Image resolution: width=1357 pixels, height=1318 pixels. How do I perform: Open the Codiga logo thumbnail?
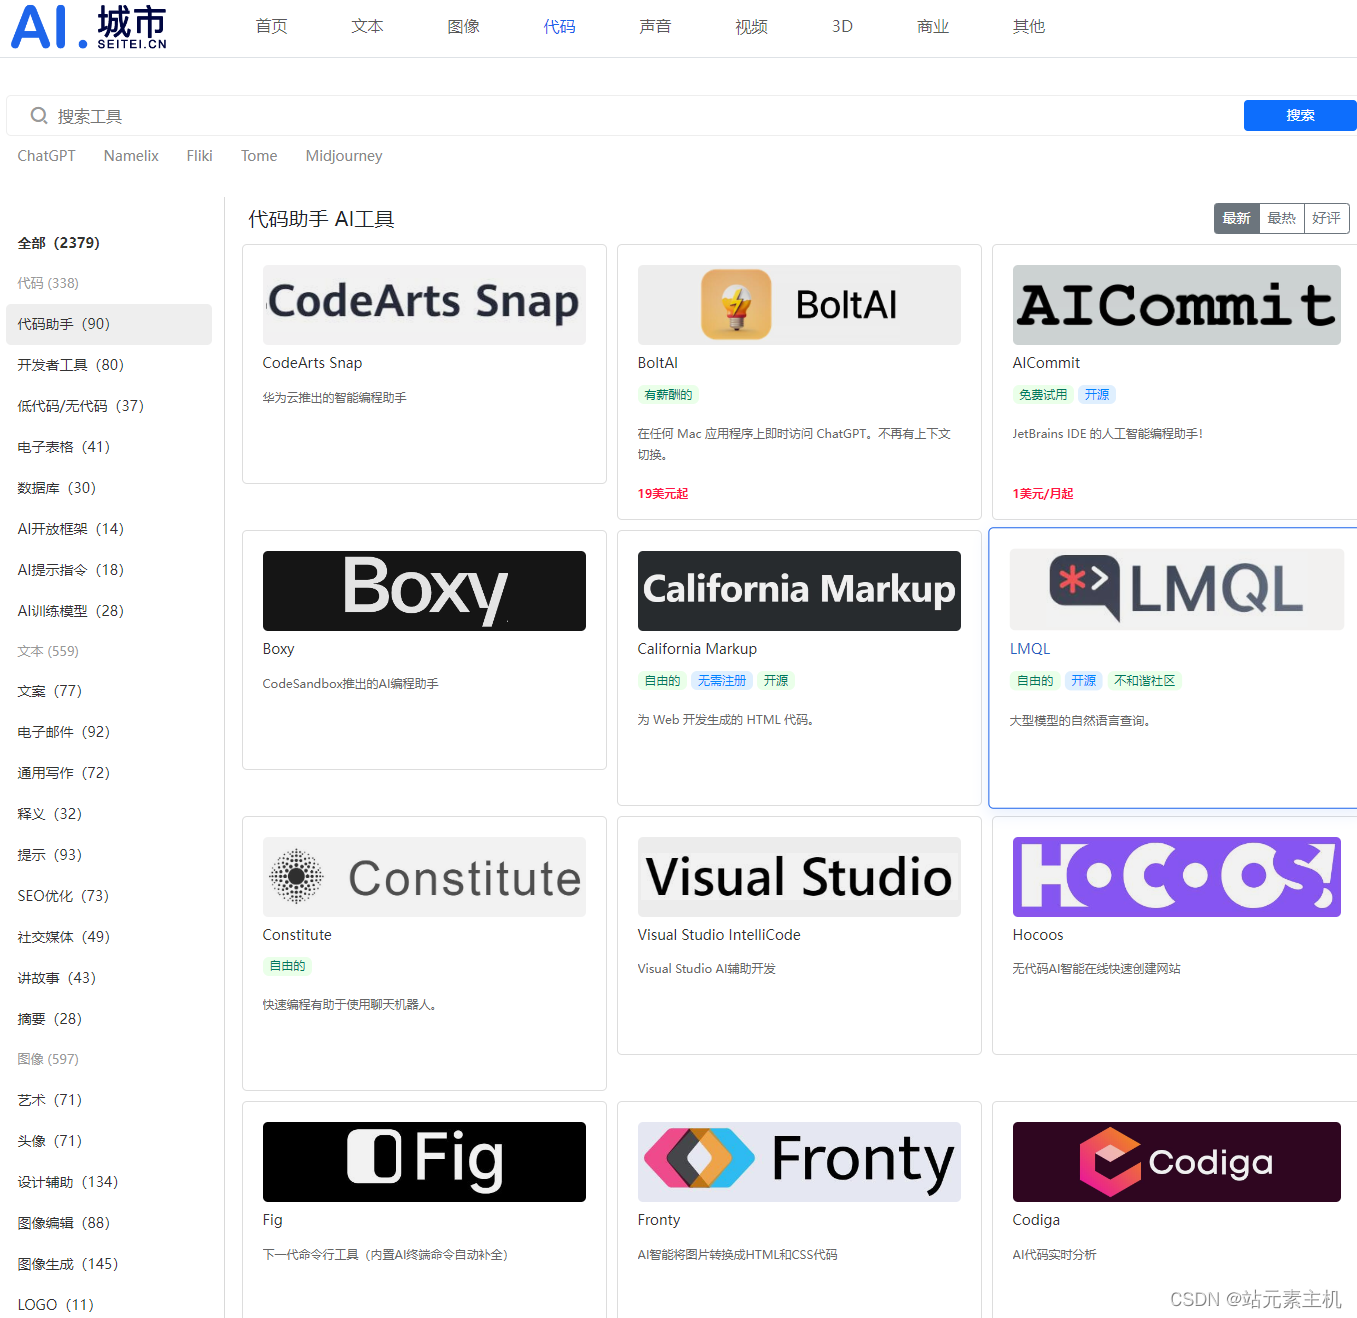click(1176, 1162)
